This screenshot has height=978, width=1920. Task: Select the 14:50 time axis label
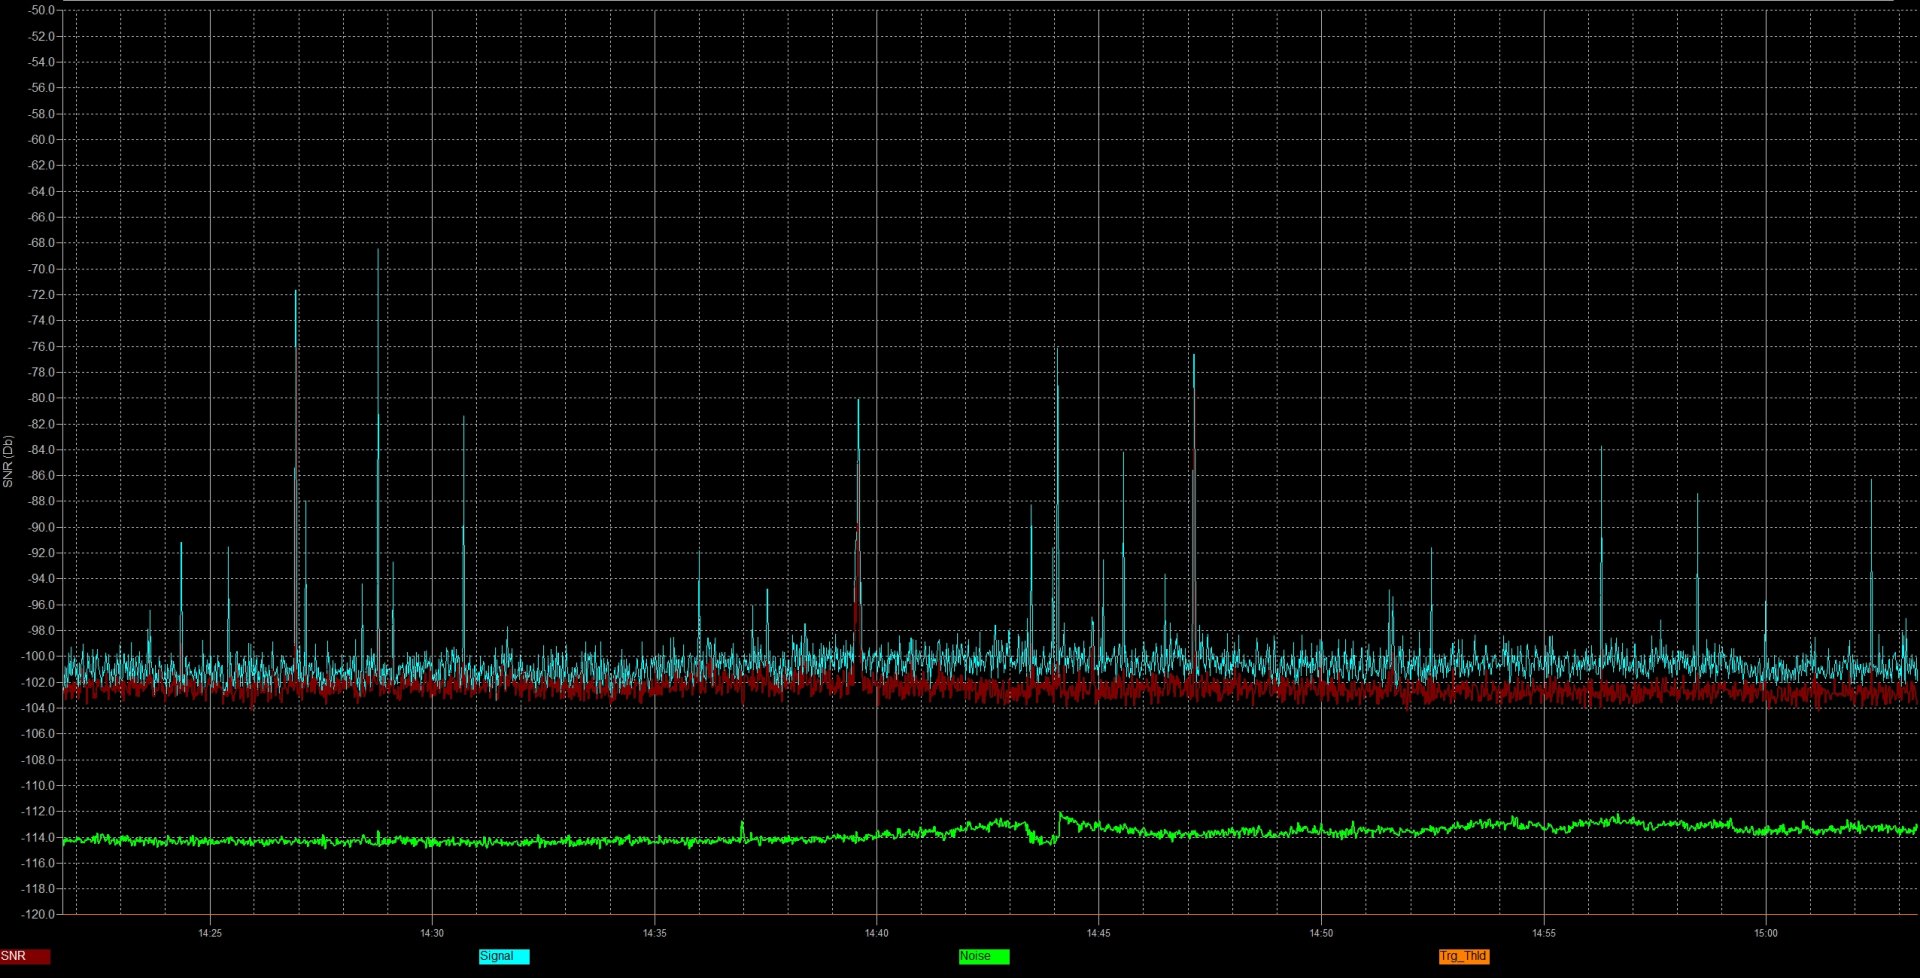[1321, 933]
